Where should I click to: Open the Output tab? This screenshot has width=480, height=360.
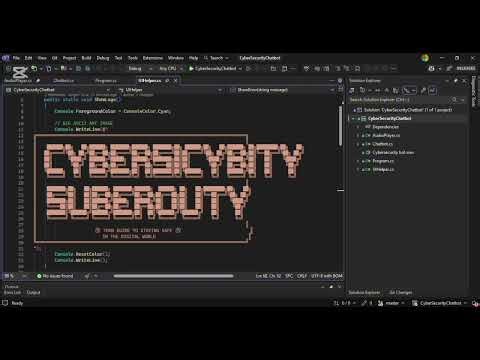pos(33,292)
